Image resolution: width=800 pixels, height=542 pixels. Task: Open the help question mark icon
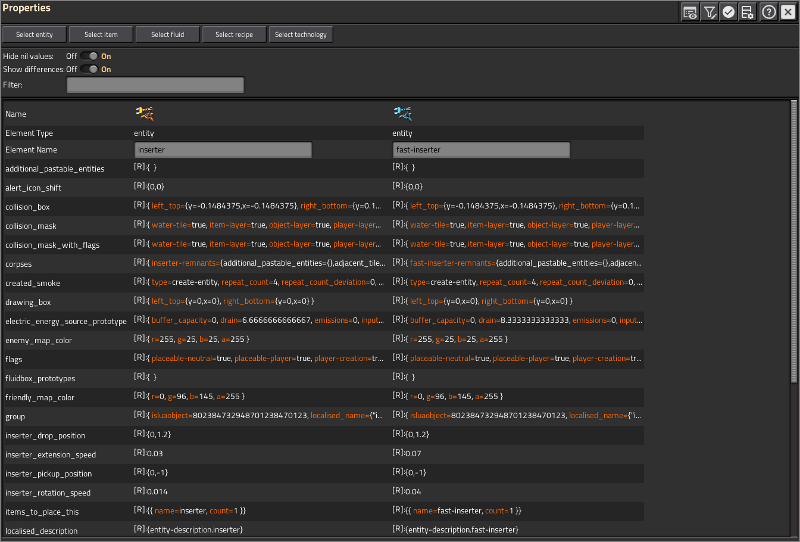click(769, 12)
